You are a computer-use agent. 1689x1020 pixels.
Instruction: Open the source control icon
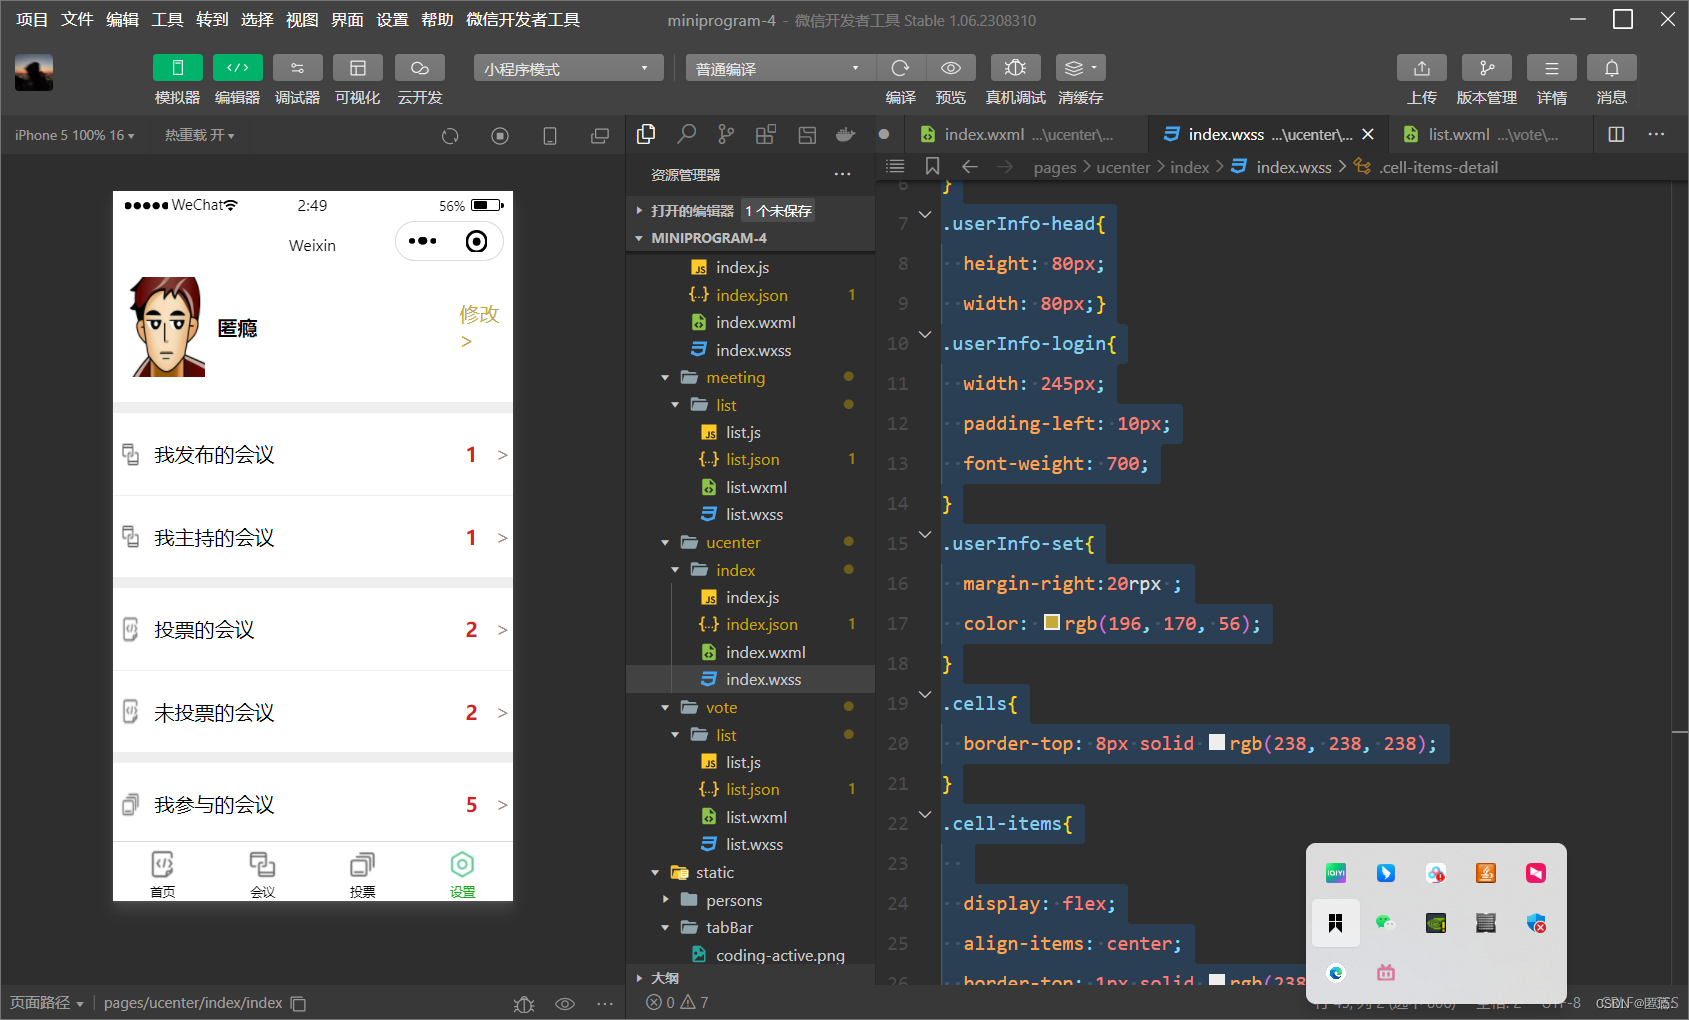(x=726, y=134)
